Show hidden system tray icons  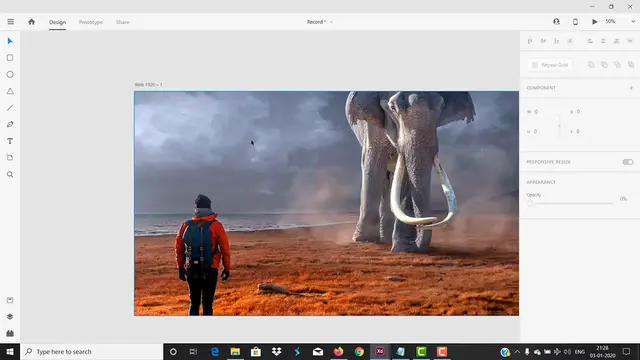[x=517, y=351]
